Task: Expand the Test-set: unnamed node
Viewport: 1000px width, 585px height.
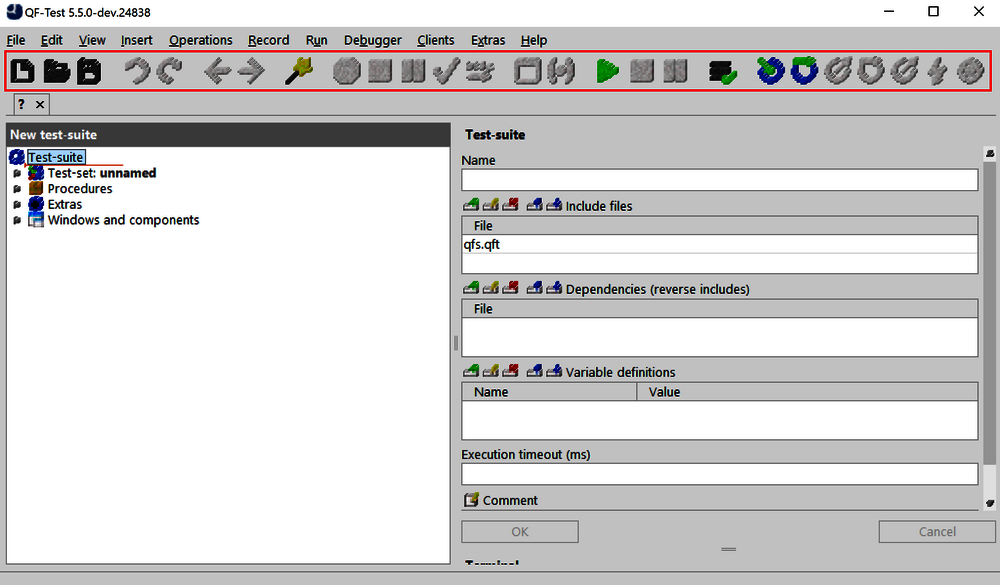Action: pos(17,173)
